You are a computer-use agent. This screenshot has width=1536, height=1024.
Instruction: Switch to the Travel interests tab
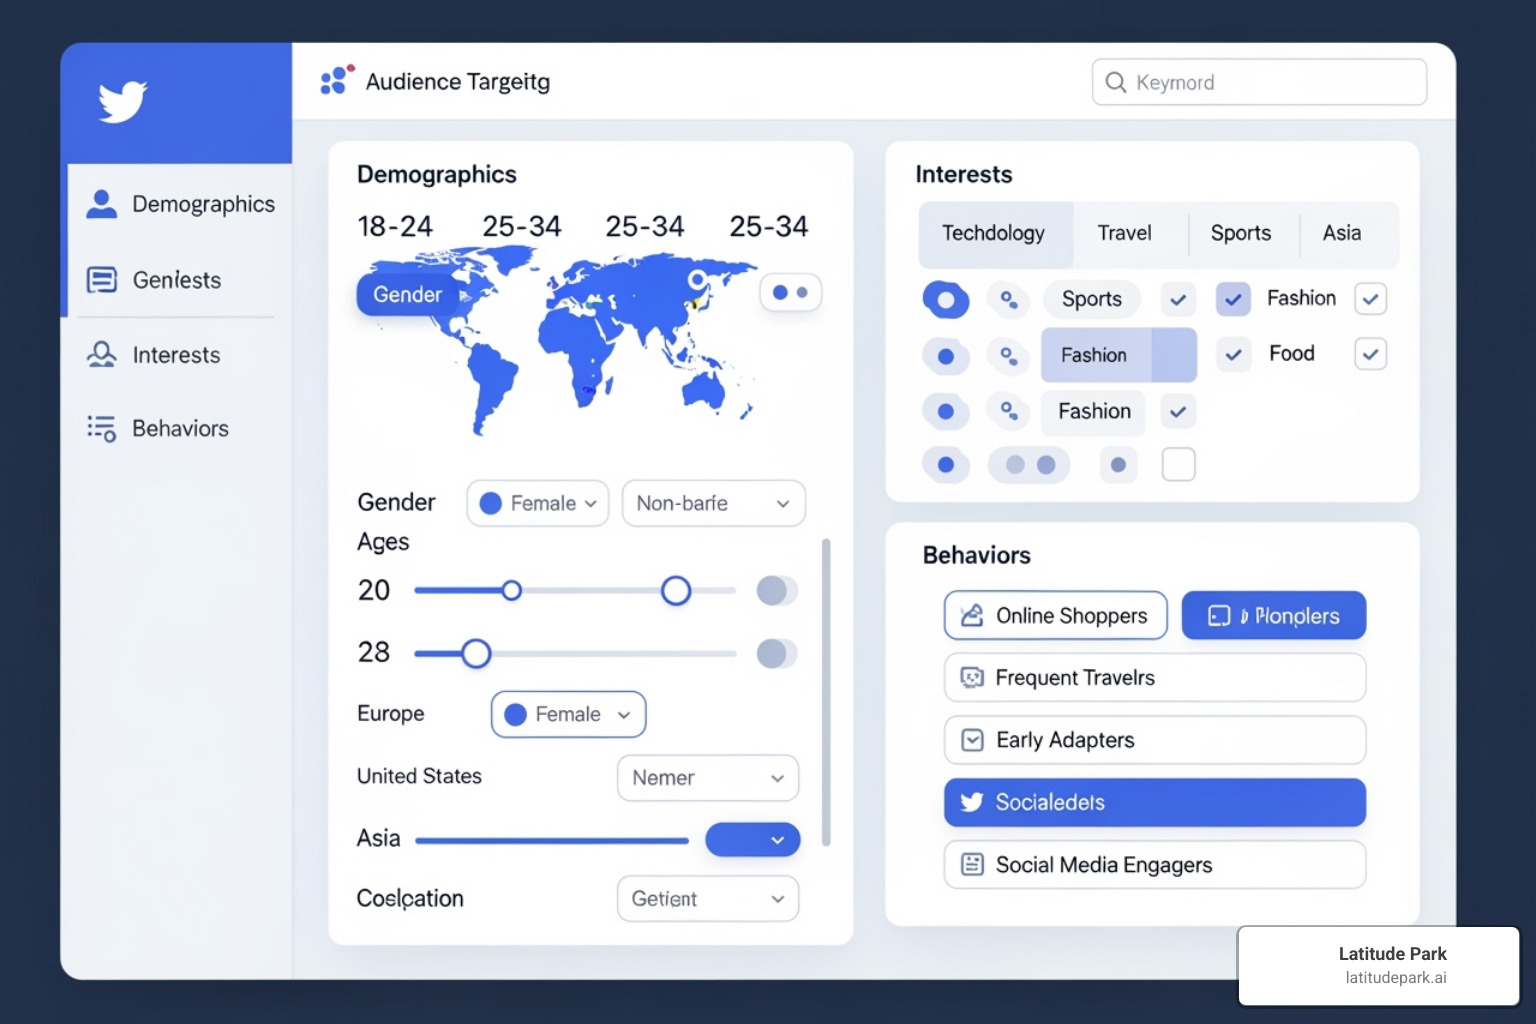1124,233
